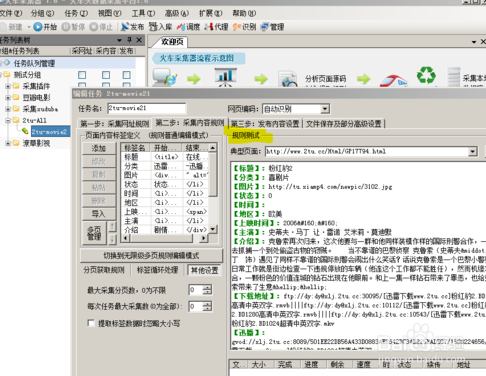The image size is (486, 376).
Task: Open the 代理 (Proxy) toolbar icon
Action: click(209, 27)
